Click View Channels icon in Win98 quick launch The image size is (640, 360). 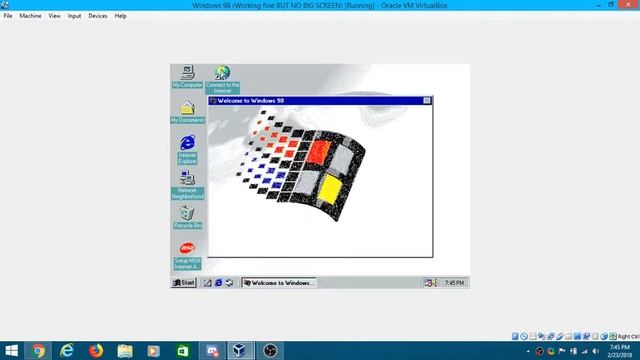229,282
